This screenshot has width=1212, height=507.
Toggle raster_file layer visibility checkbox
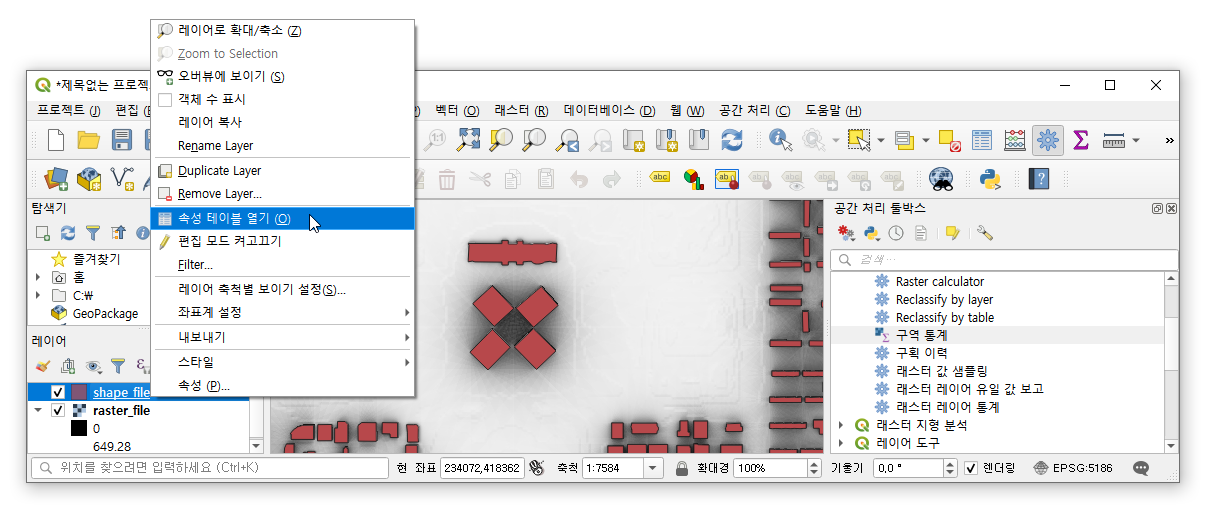click(58, 410)
